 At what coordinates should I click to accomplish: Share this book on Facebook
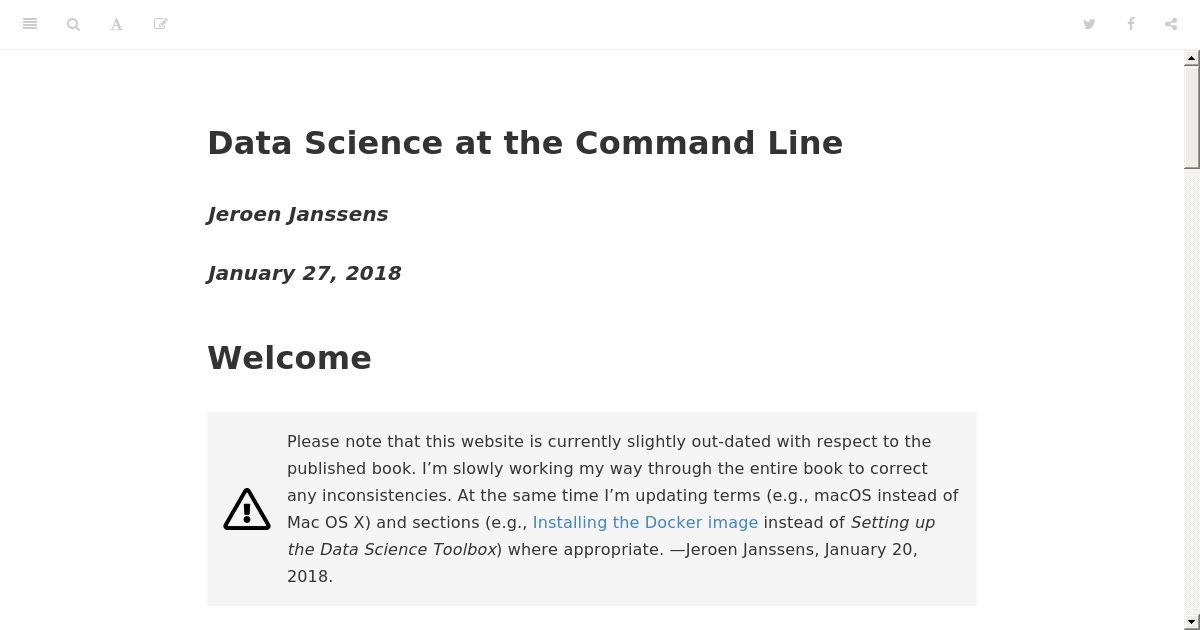point(1130,24)
